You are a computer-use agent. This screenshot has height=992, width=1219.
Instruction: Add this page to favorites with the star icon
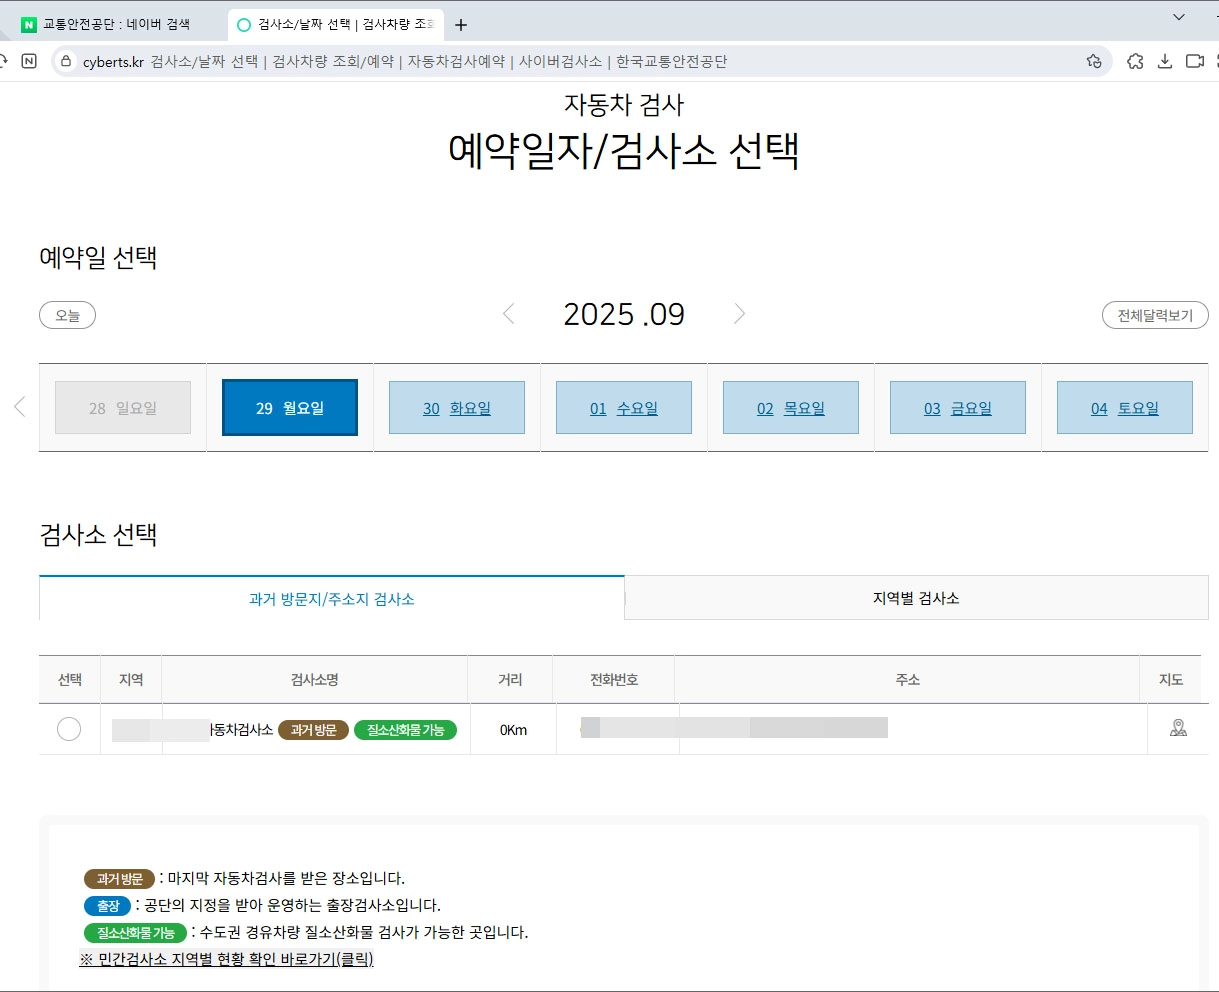pos(1093,61)
